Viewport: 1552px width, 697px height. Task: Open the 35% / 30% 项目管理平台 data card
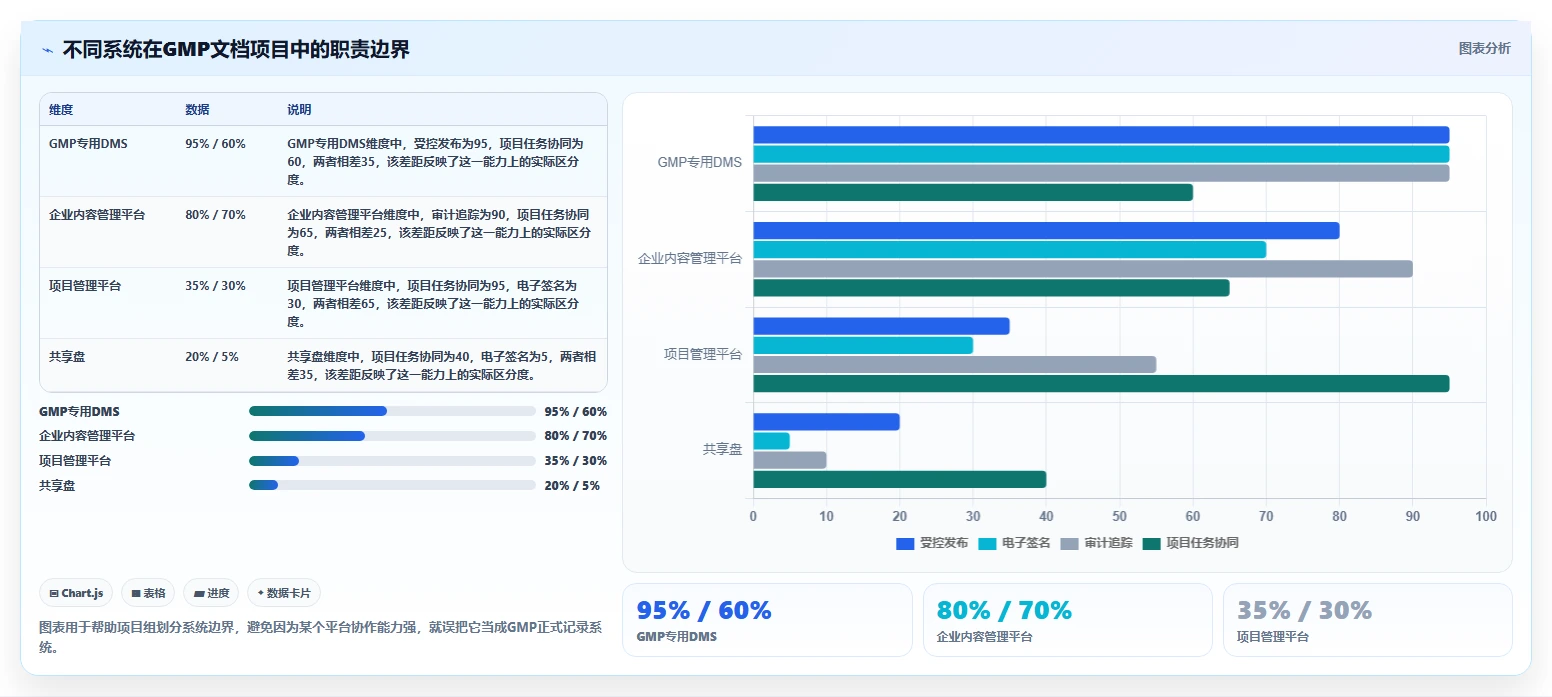point(1367,620)
